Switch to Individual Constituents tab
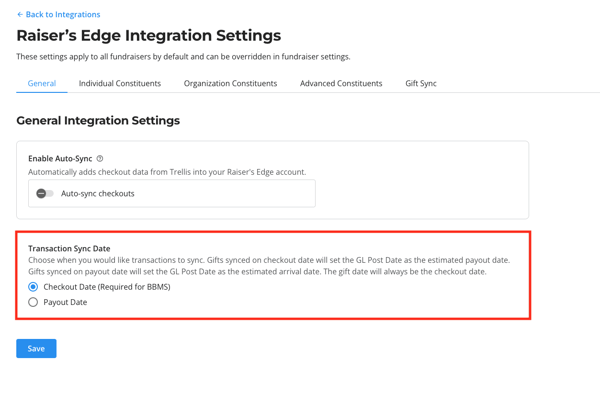Image resolution: width=600 pixels, height=405 pixels. (x=120, y=83)
